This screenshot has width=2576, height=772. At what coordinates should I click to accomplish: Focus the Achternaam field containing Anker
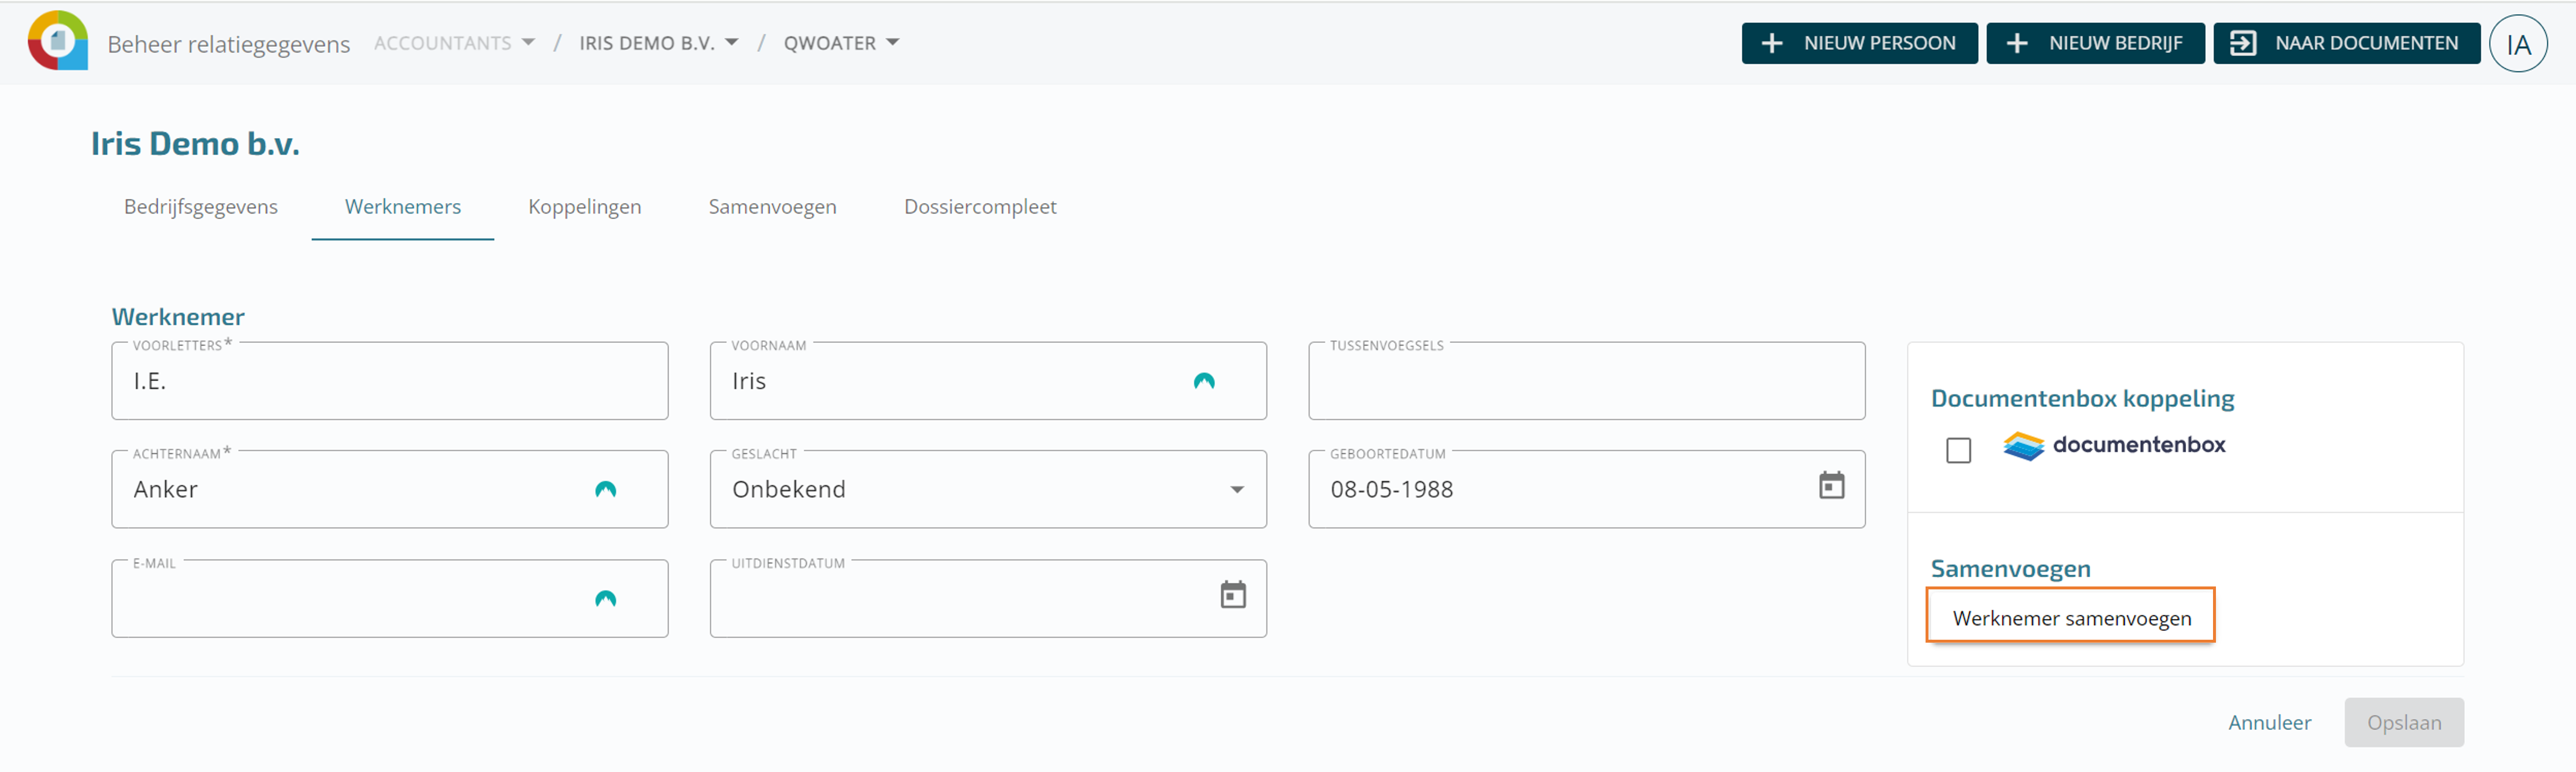390,489
